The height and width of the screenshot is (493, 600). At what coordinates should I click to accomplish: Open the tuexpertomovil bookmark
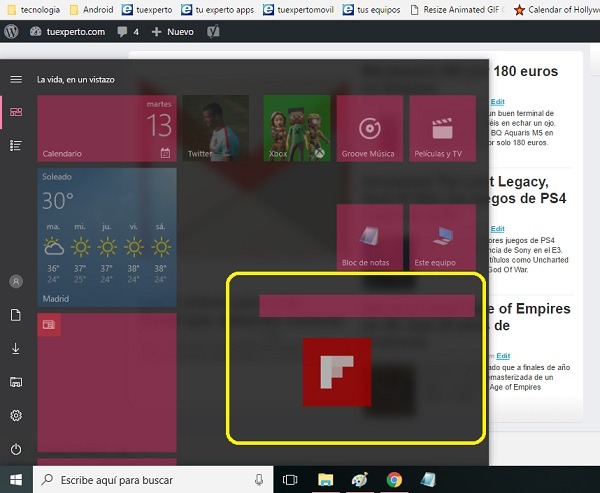298,10
